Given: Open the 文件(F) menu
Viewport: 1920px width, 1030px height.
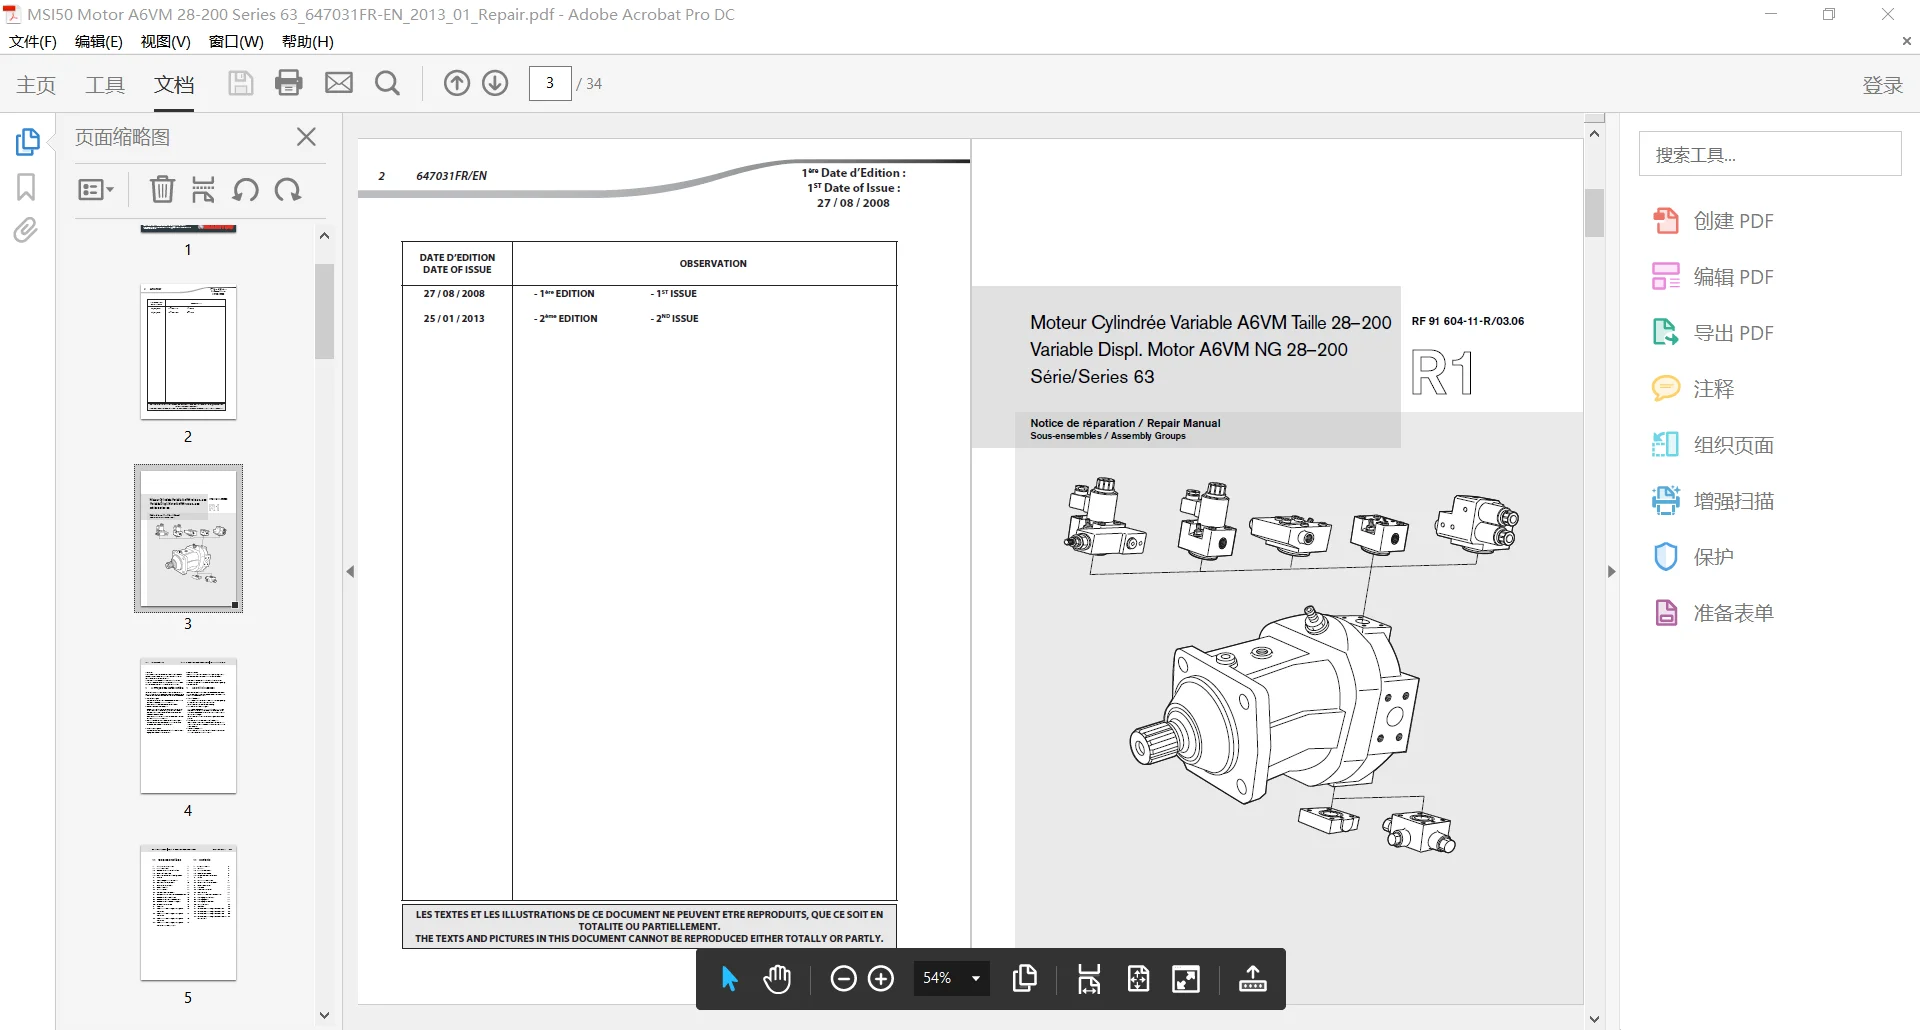Looking at the screenshot, I should 33,42.
